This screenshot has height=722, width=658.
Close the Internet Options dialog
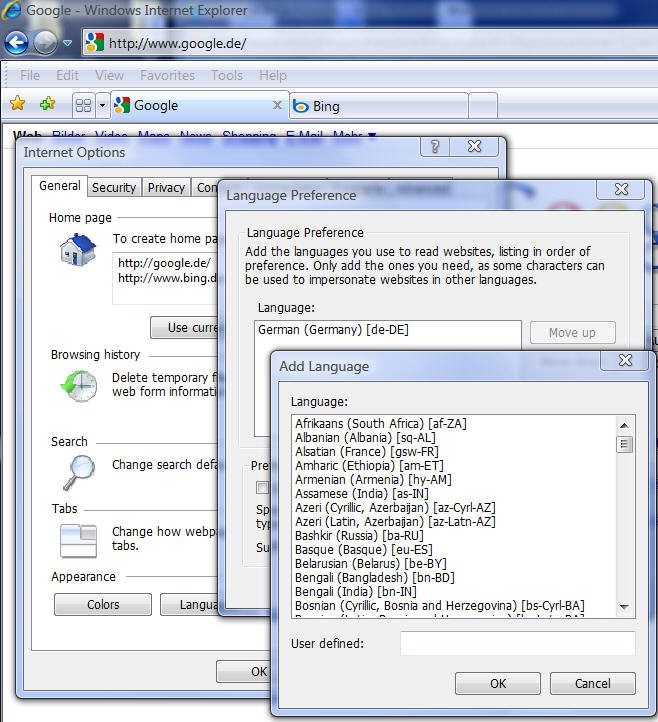tap(474, 147)
